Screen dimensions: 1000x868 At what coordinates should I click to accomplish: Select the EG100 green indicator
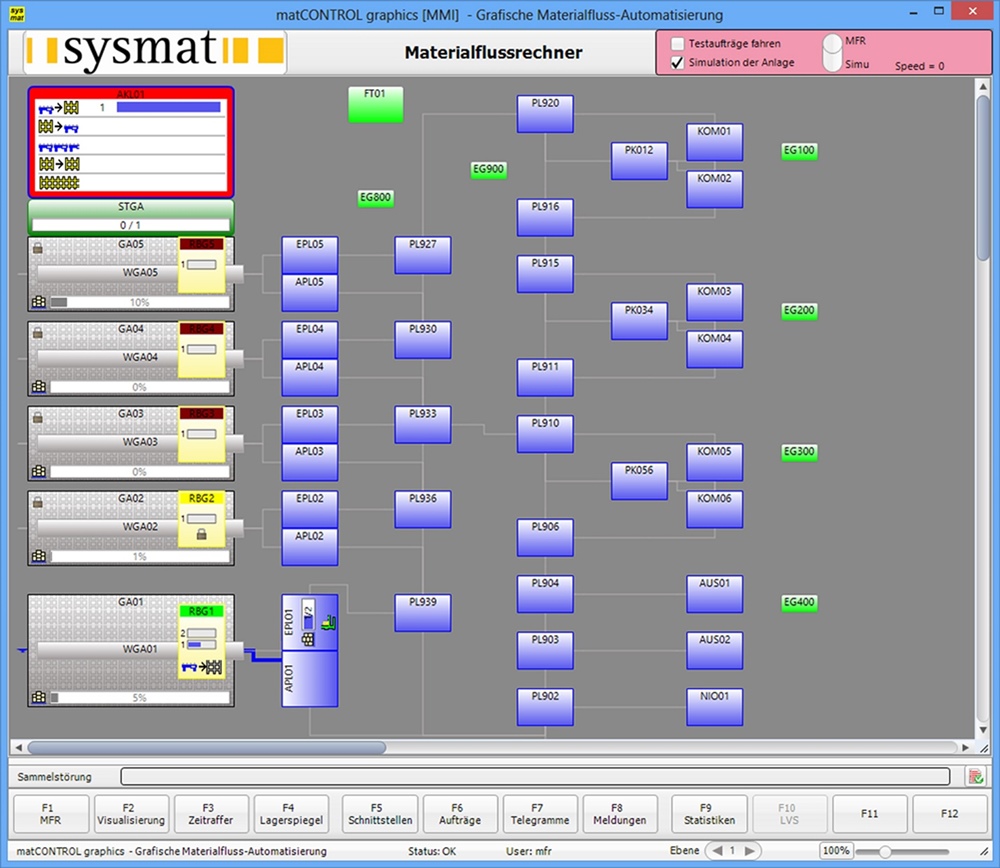(x=799, y=151)
